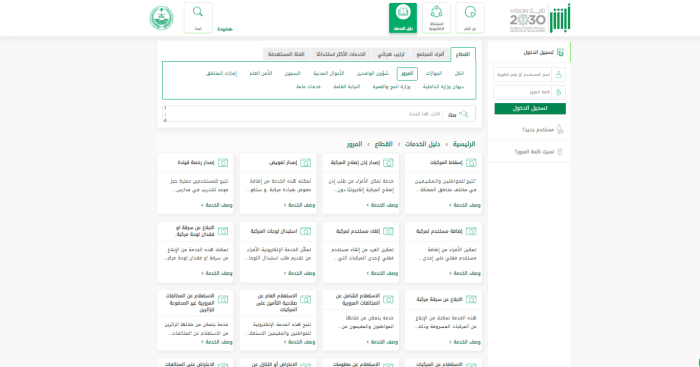Screen dimensions: 700x367
Task: Click icon of الابلاغ عن سرقة مركبة card
Action: click(x=471, y=300)
